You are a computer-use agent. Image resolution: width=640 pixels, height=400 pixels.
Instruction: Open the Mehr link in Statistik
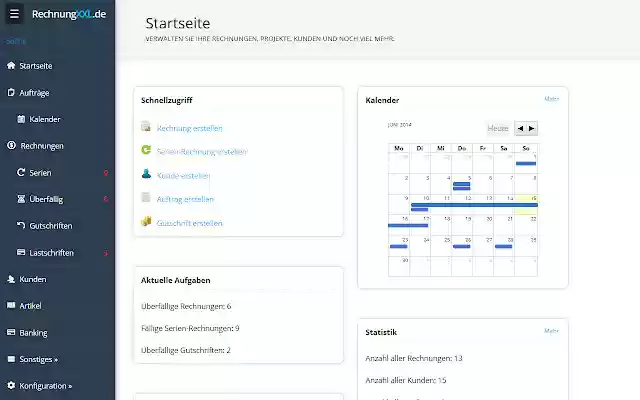pos(551,331)
